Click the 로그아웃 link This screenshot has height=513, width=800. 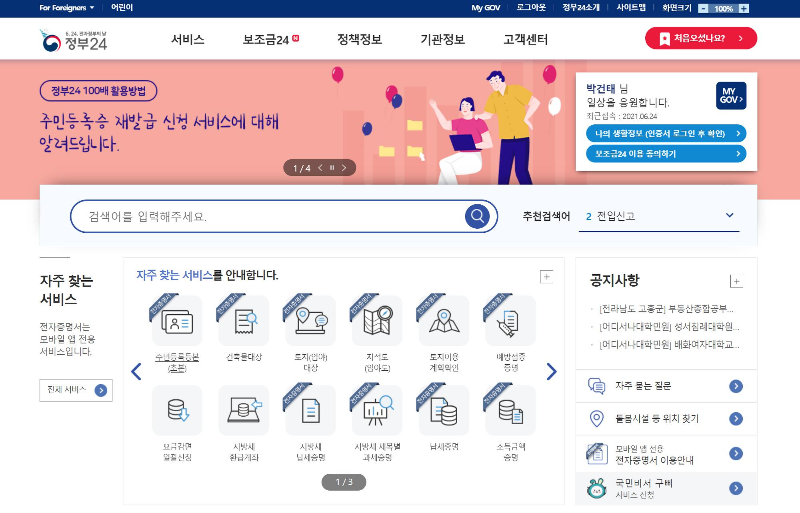531,8
